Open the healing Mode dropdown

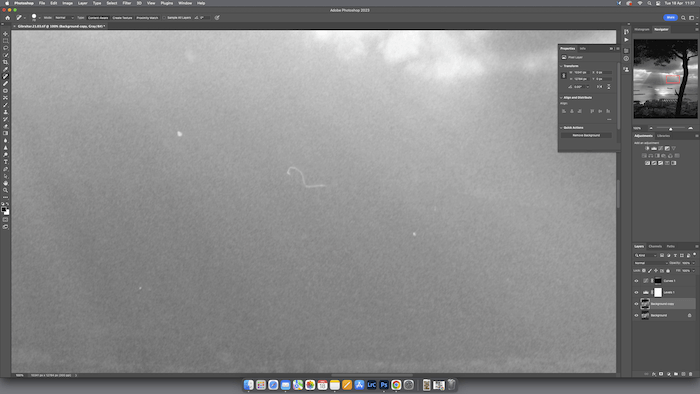pyautogui.click(x=64, y=18)
